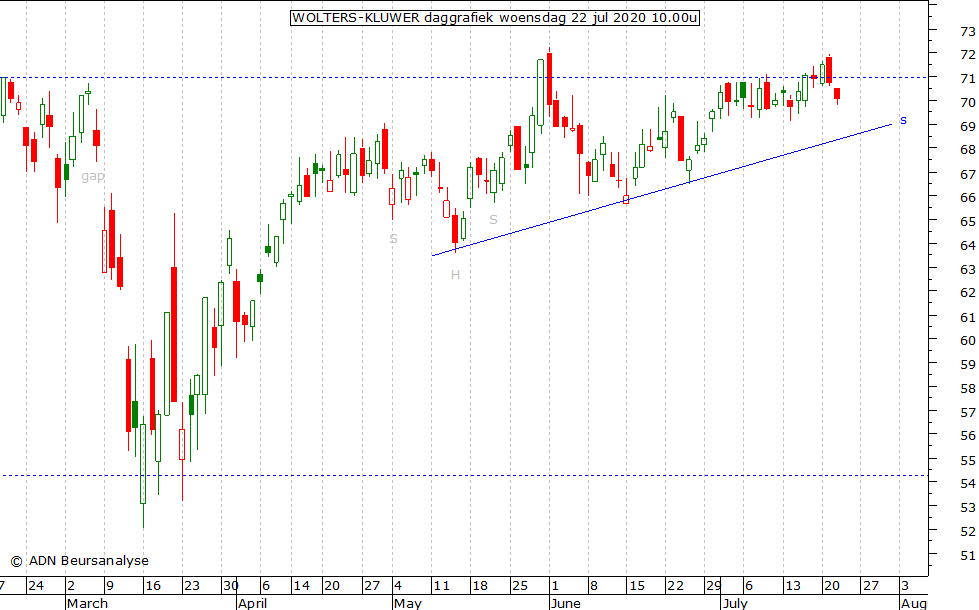Click the "69" price axis label
The image size is (979, 610).
click(968, 127)
